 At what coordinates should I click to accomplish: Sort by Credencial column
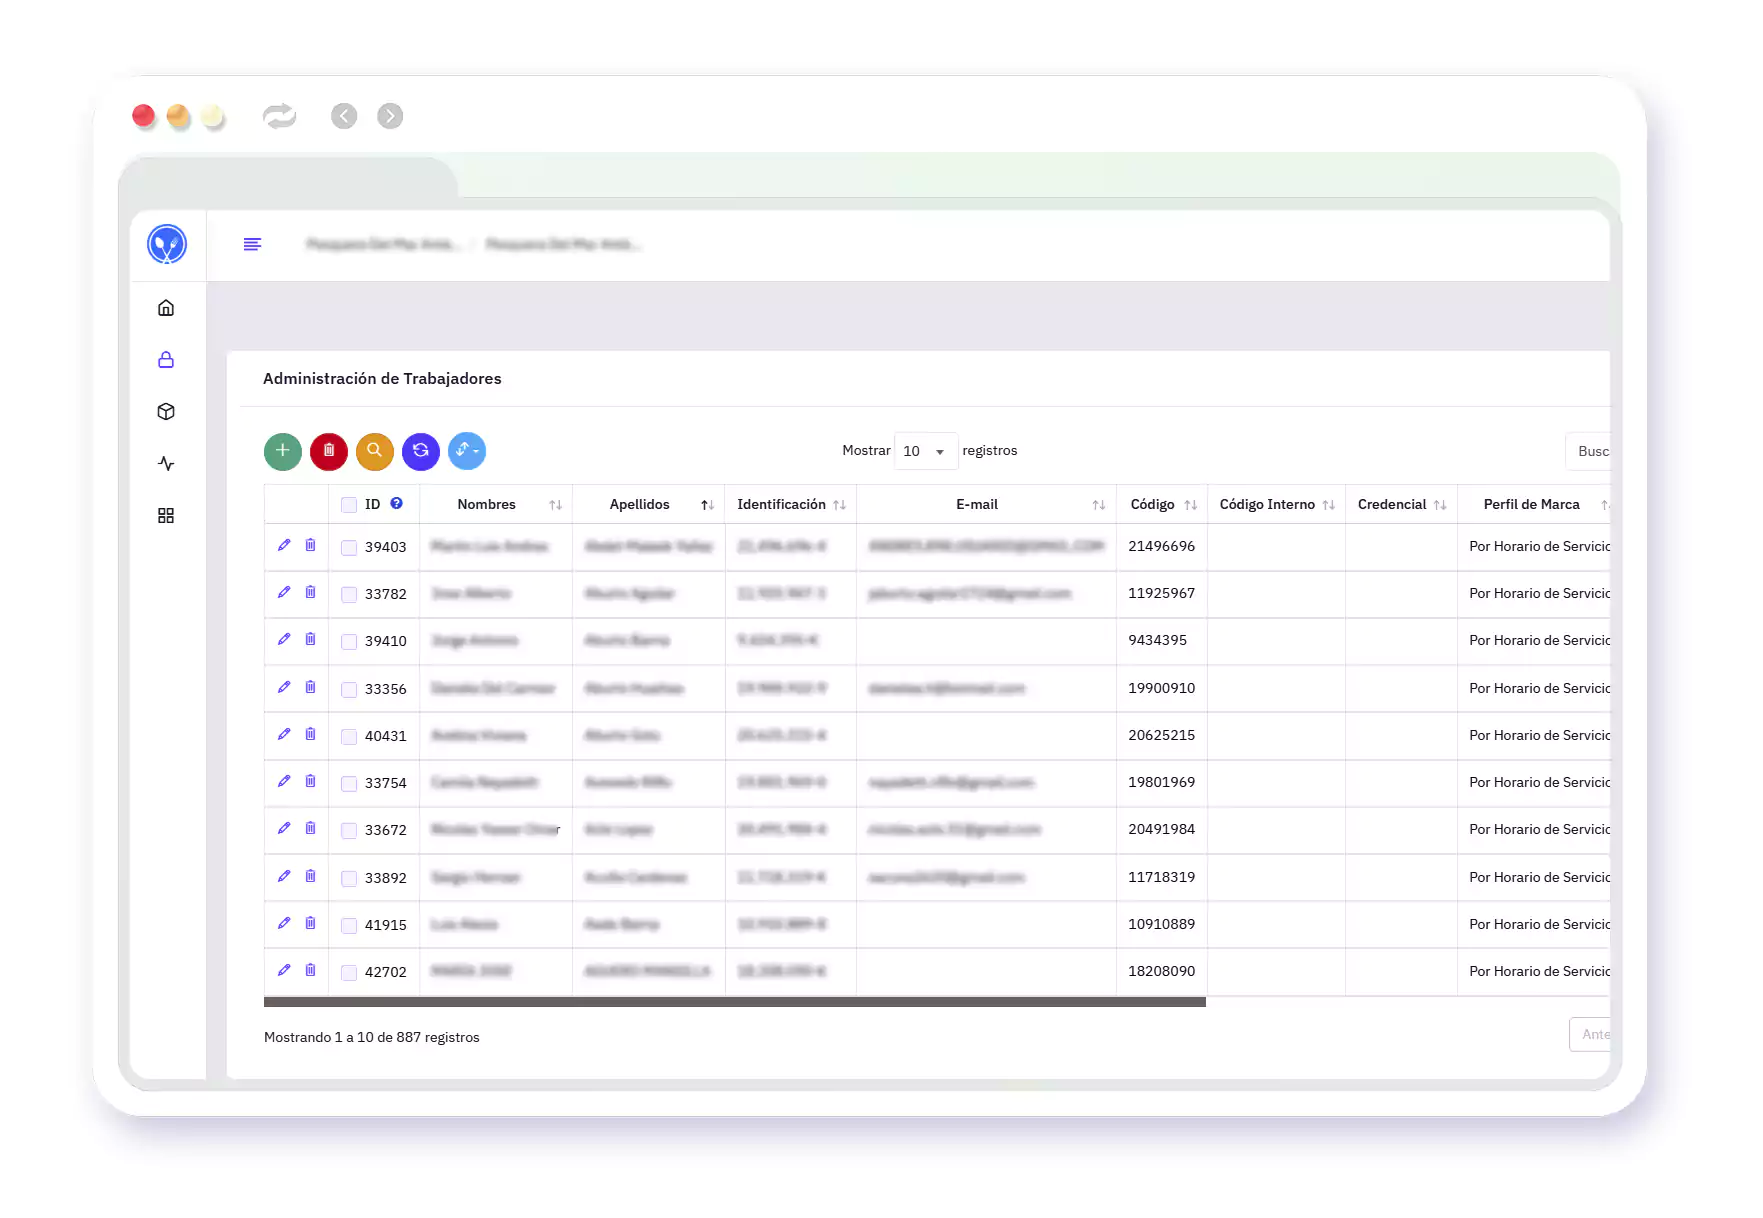coord(1401,505)
